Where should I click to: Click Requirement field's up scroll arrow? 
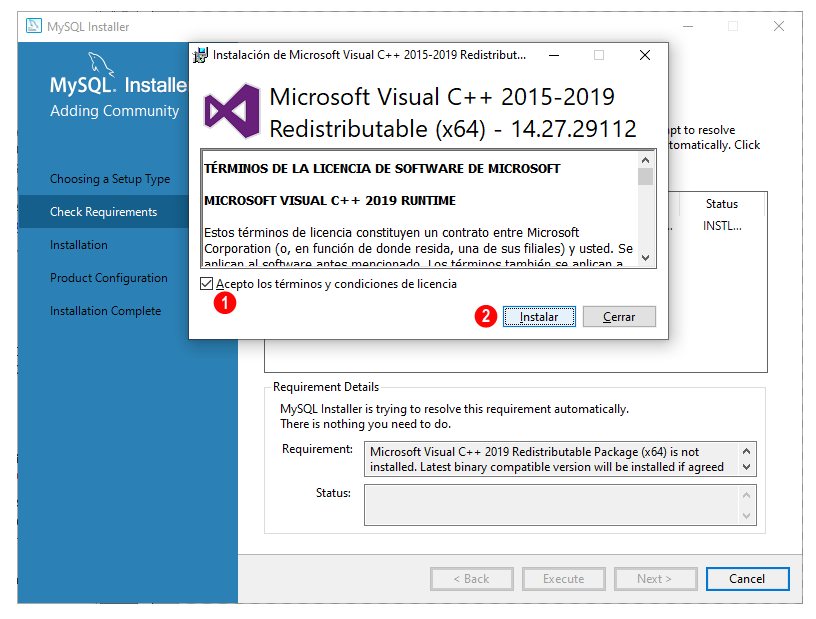tap(746, 451)
